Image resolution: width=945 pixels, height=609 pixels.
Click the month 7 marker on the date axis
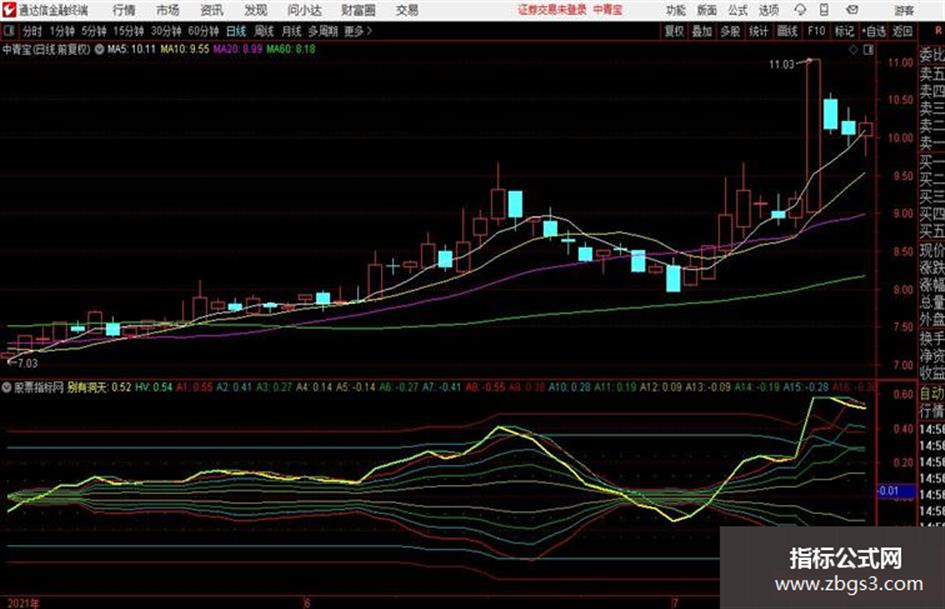pos(675,603)
